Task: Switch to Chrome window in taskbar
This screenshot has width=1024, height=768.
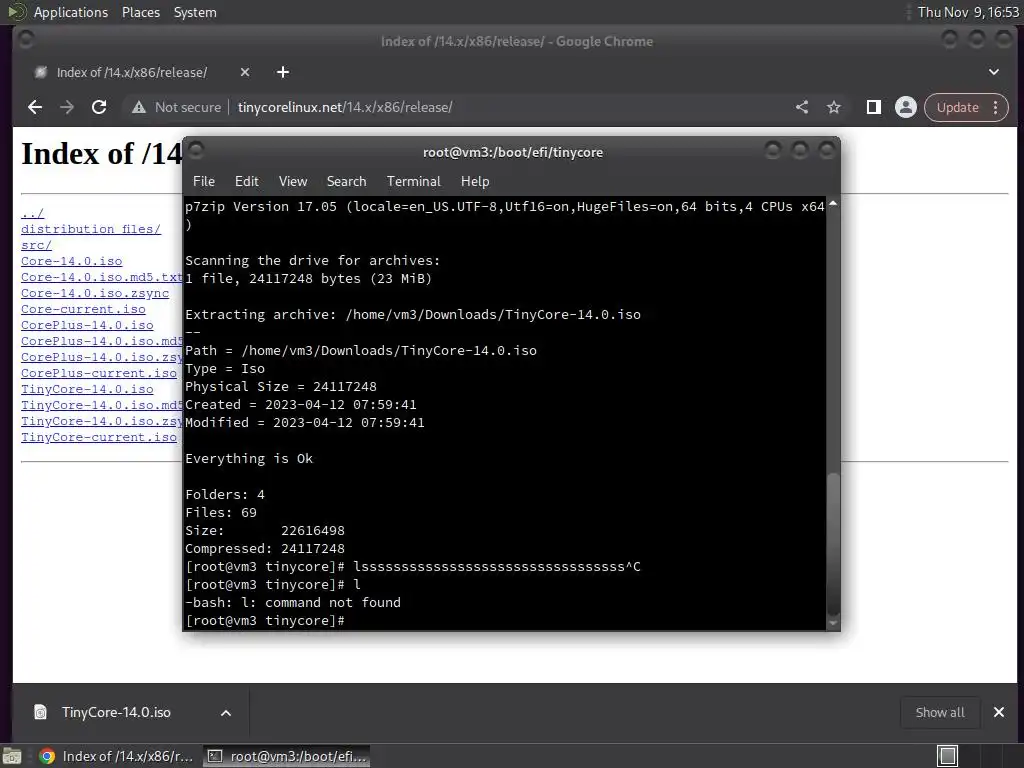Action: tap(118, 756)
